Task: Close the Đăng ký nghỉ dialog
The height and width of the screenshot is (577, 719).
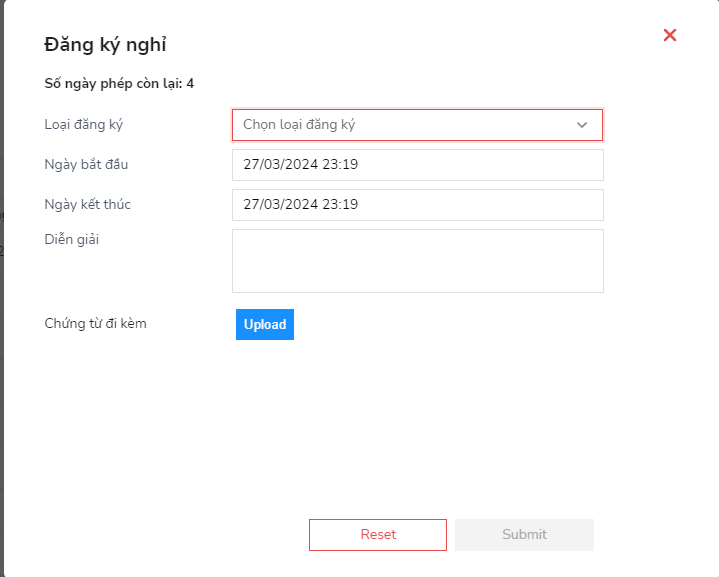Action: coord(670,35)
